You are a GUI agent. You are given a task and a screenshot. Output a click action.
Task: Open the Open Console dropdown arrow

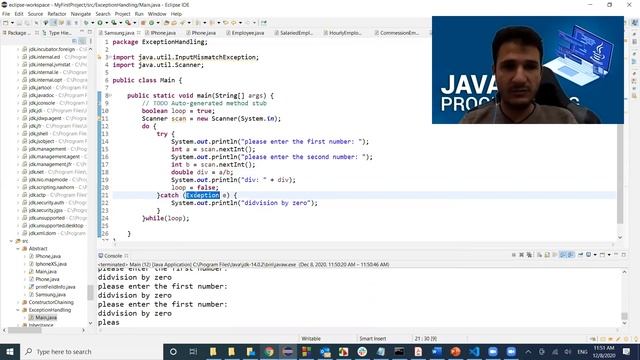[x=609, y=255]
